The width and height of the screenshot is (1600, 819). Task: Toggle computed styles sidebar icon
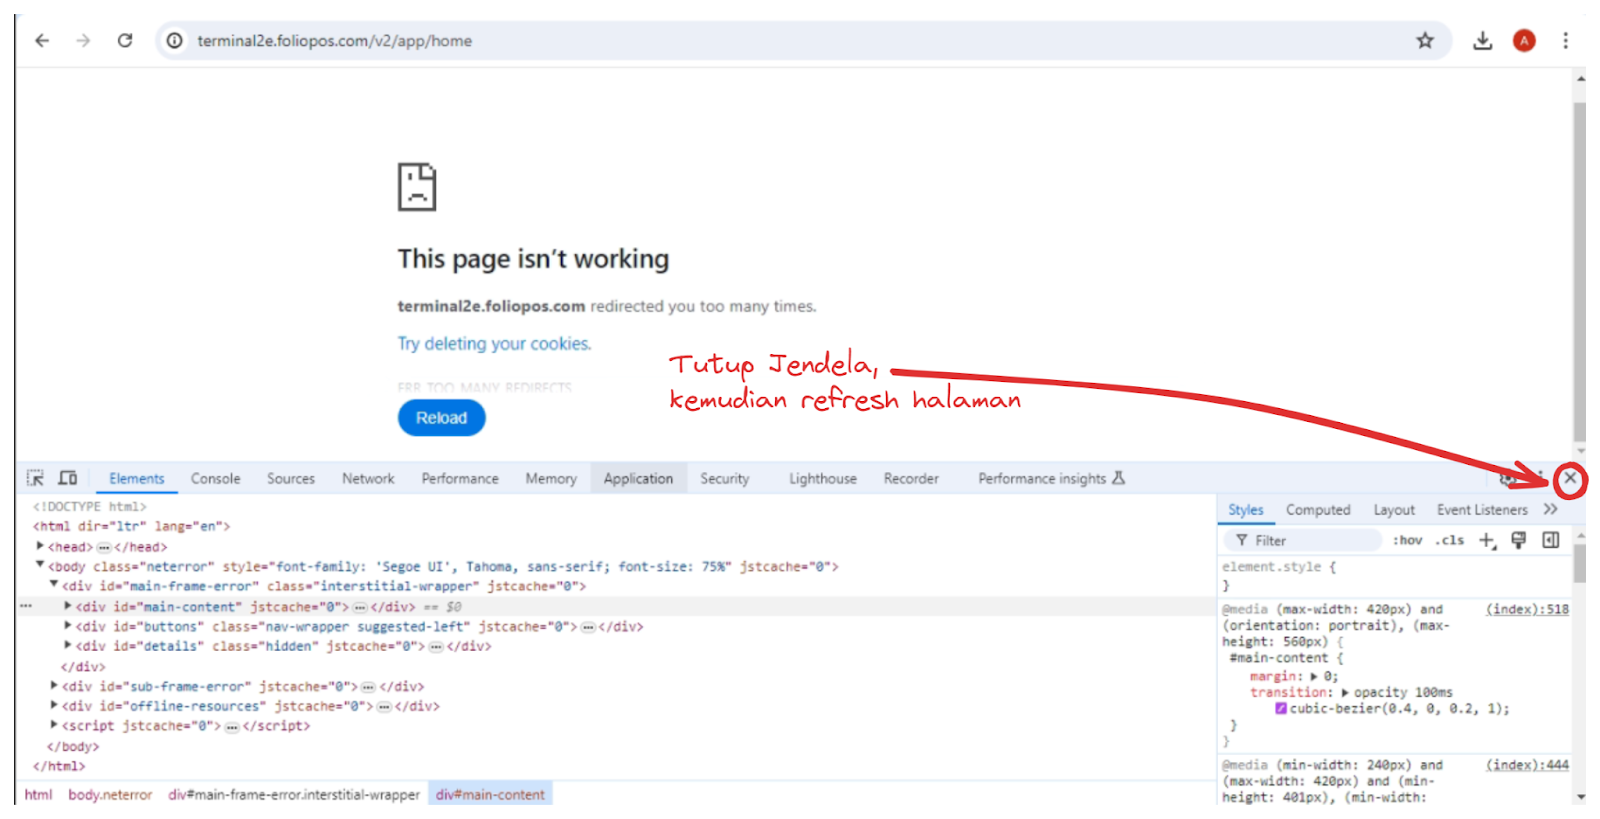point(1551,540)
